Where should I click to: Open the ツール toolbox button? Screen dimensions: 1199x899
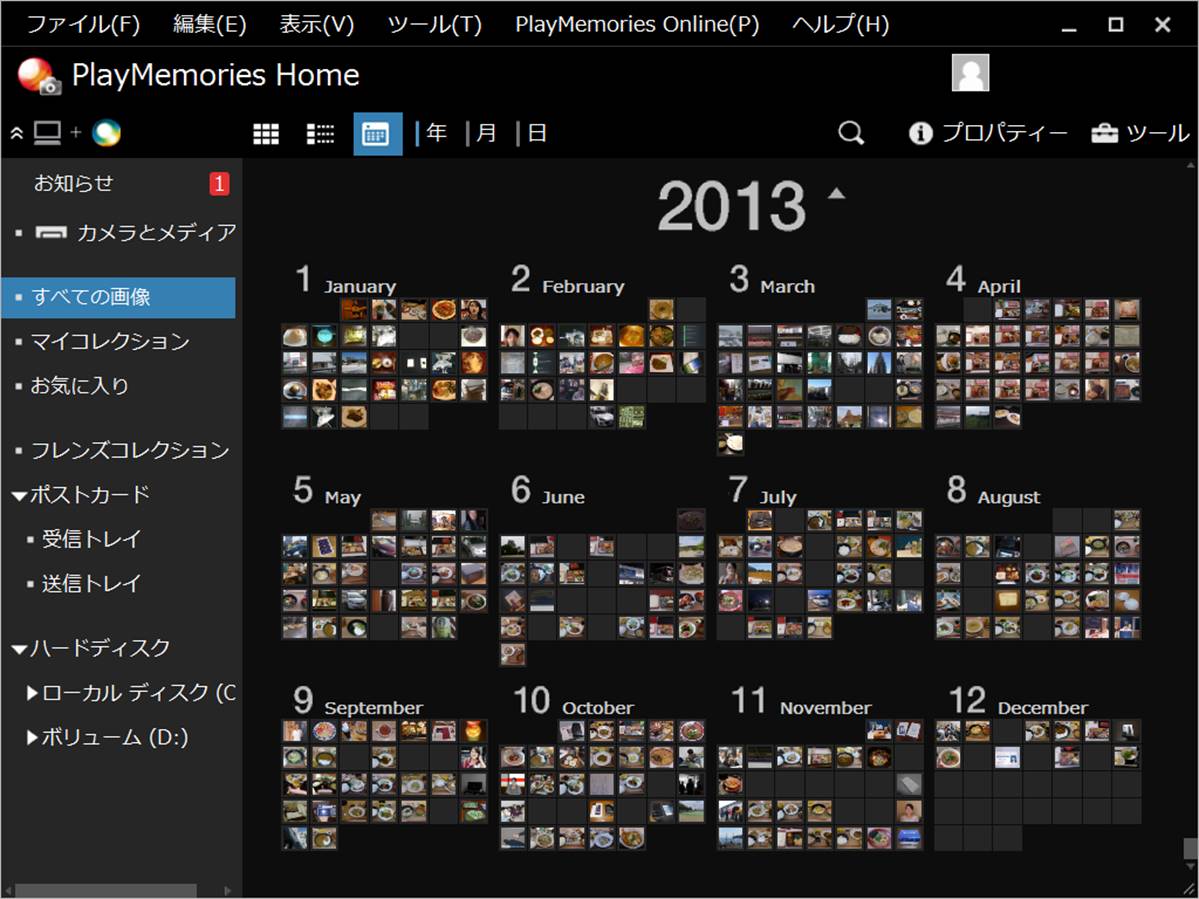1140,133
